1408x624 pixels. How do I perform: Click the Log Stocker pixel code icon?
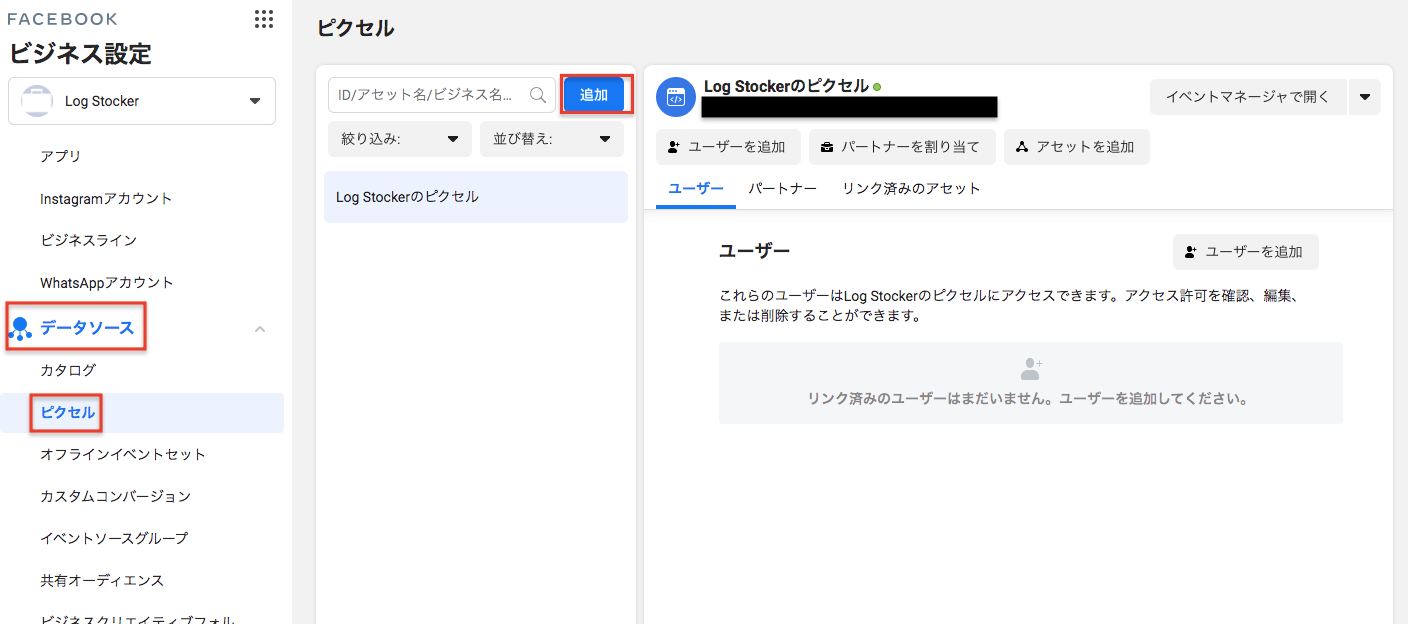[675, 97]
